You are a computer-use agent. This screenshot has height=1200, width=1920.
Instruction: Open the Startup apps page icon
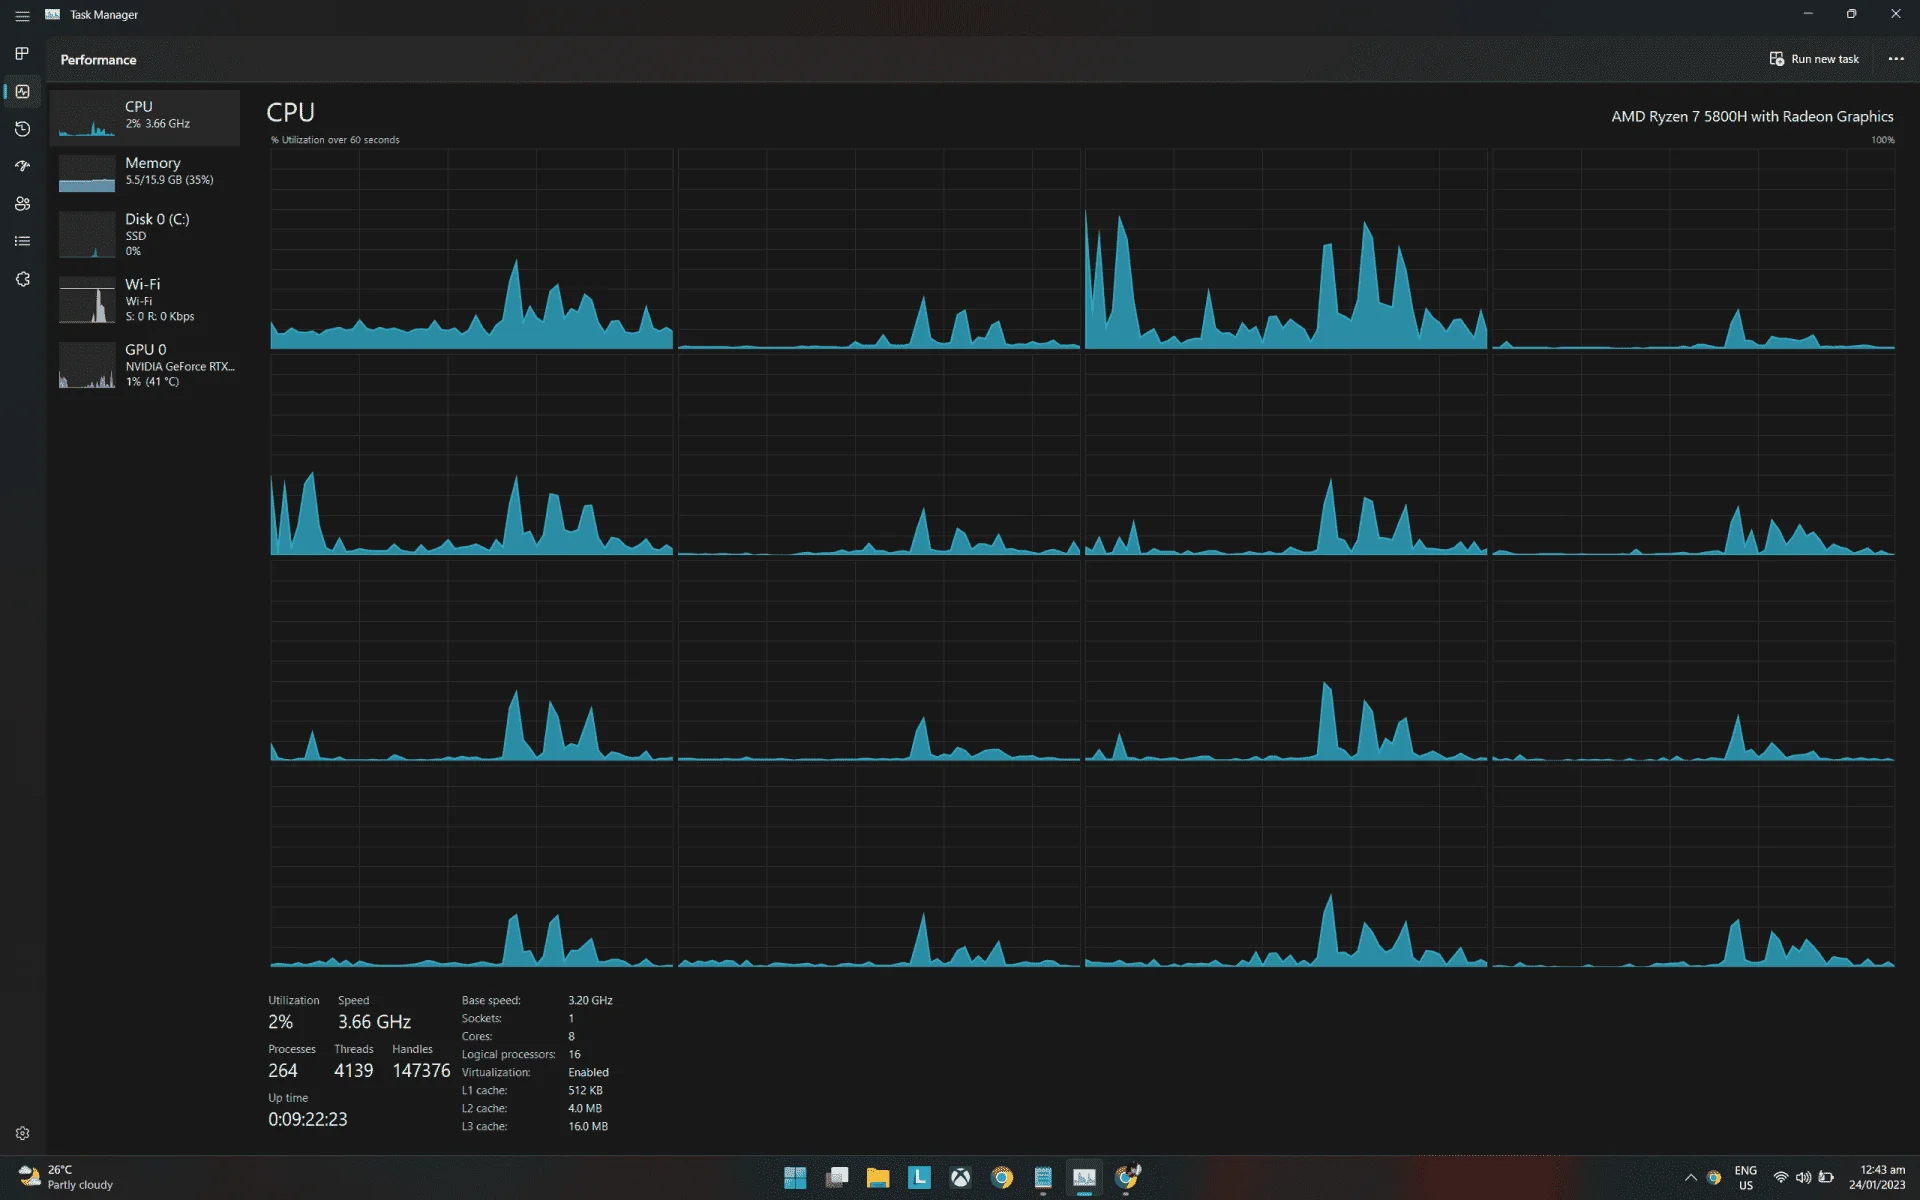coord(22,166)
